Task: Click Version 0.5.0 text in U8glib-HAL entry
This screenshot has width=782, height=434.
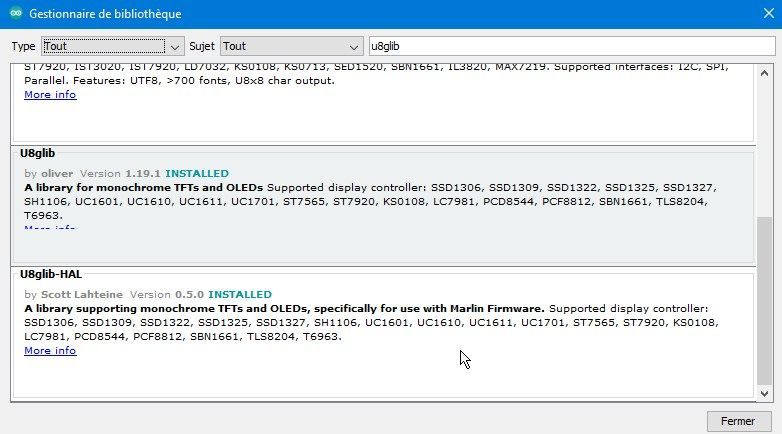Action: (167, 295)
